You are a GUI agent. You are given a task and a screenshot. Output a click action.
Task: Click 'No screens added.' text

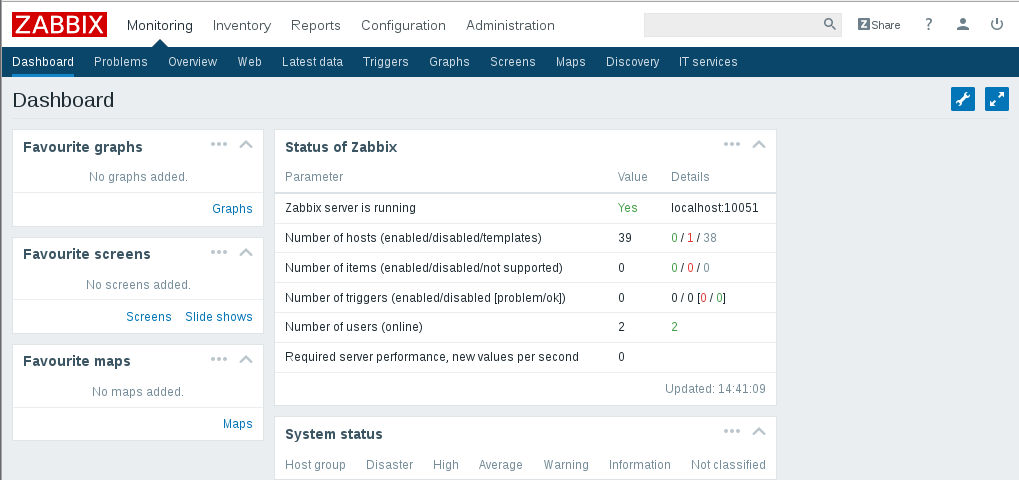138,284
